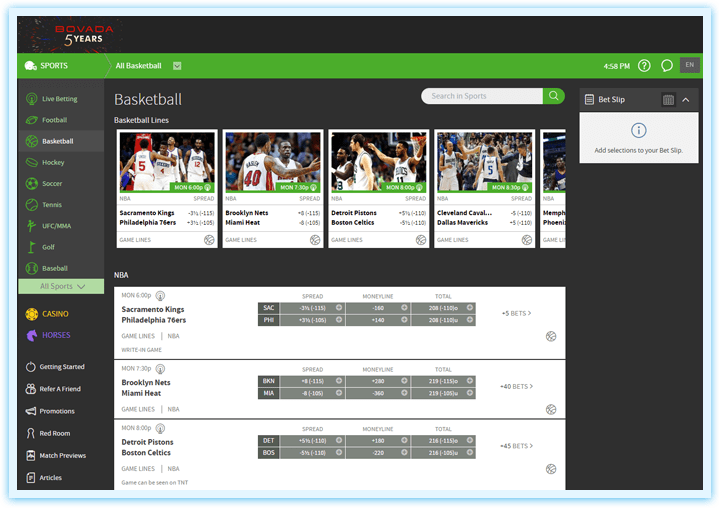The height and width of the screenshot is (509, 719).
Task: Add MIA spread -8 (-105) selection
Action: (313, 393)
